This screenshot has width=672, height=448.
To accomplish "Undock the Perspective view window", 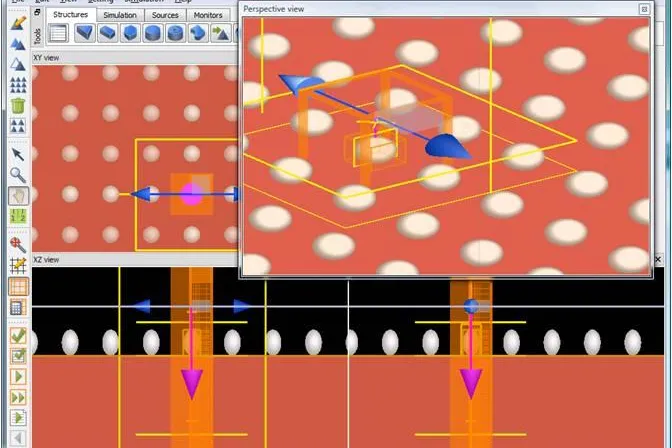I will tap(644, 9).
